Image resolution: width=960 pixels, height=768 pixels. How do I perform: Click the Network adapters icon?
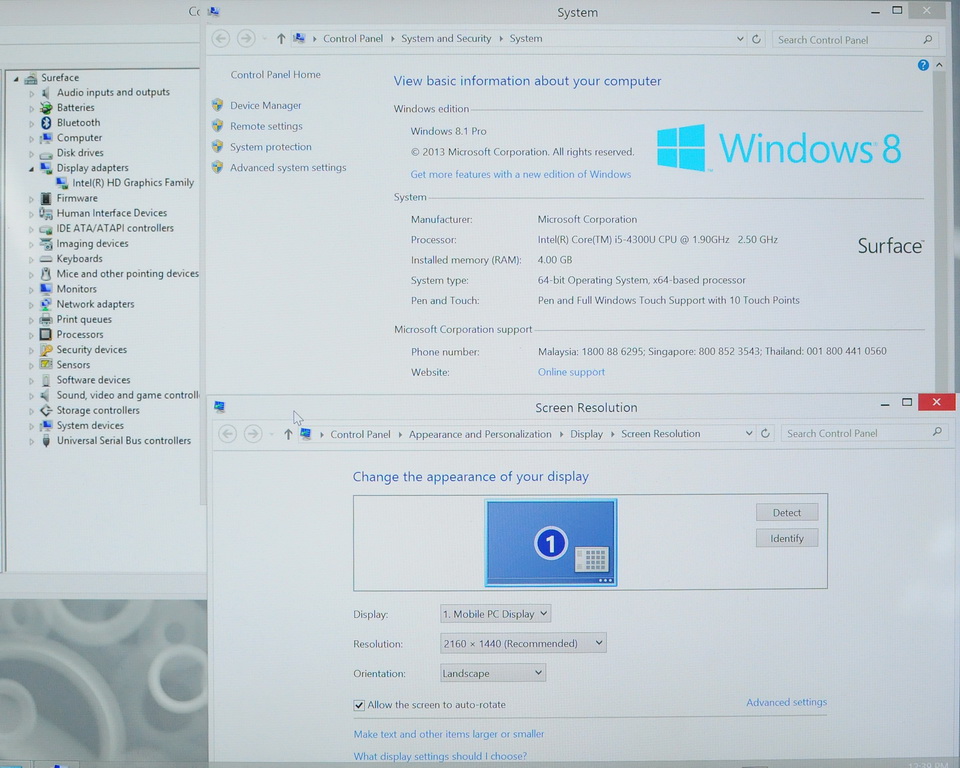click(45, 304)
